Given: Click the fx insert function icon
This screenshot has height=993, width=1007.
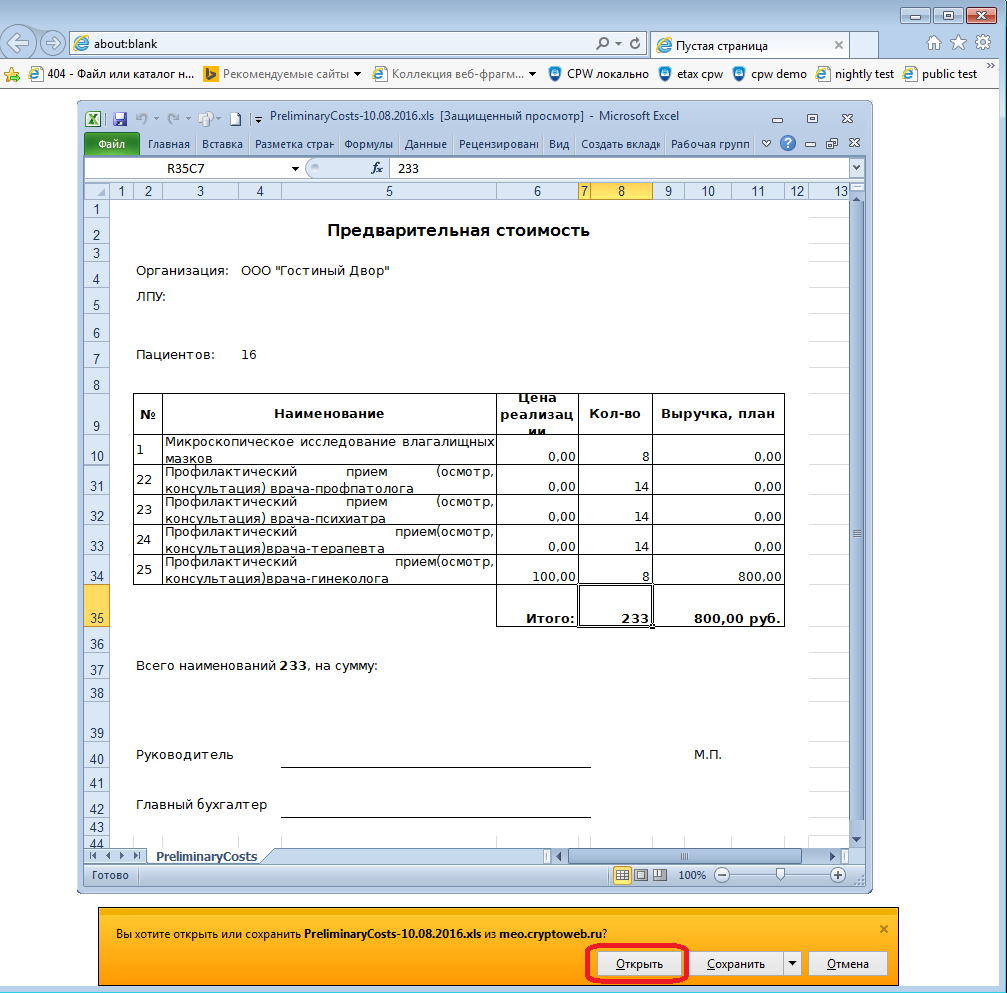Looking at the screenshot, I should pyautogui.click(x=377, y=169).
